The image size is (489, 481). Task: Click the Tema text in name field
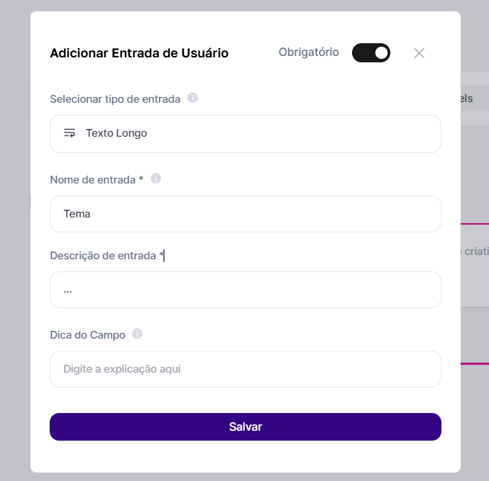(x=77, y=214)
